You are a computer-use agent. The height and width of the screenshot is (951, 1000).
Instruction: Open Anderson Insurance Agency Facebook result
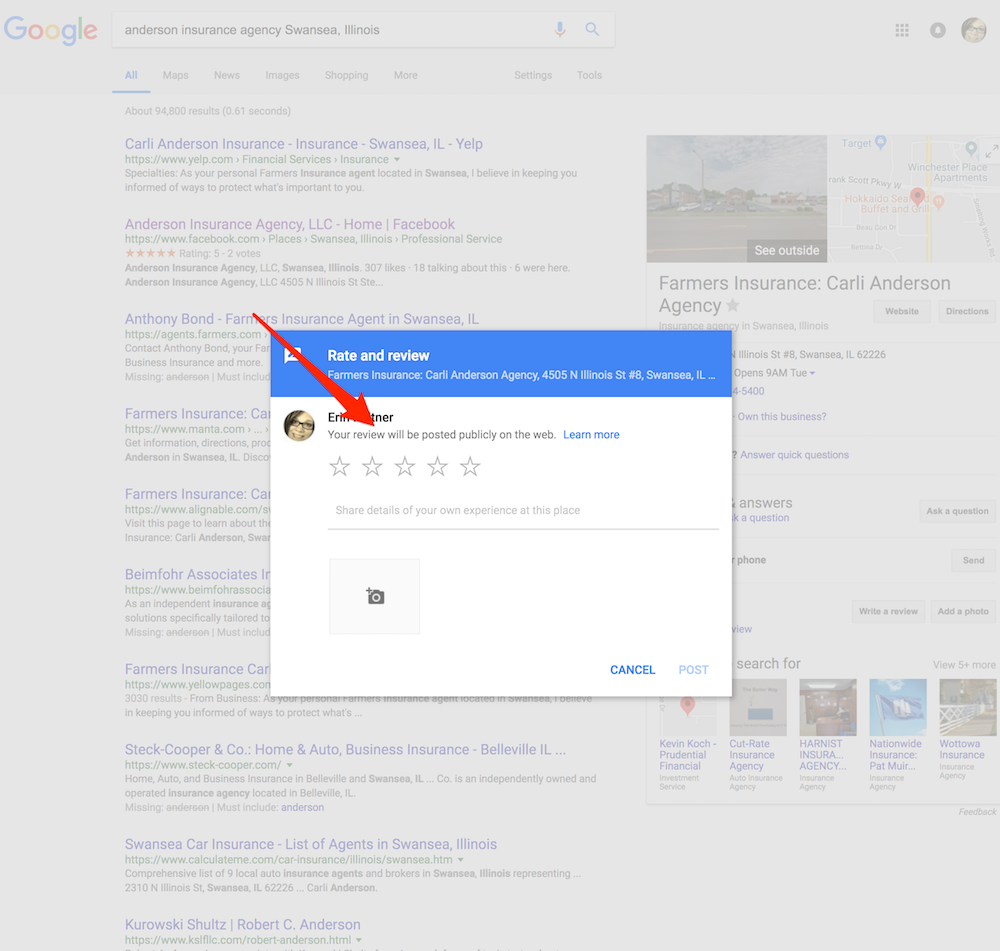(290, 224)
